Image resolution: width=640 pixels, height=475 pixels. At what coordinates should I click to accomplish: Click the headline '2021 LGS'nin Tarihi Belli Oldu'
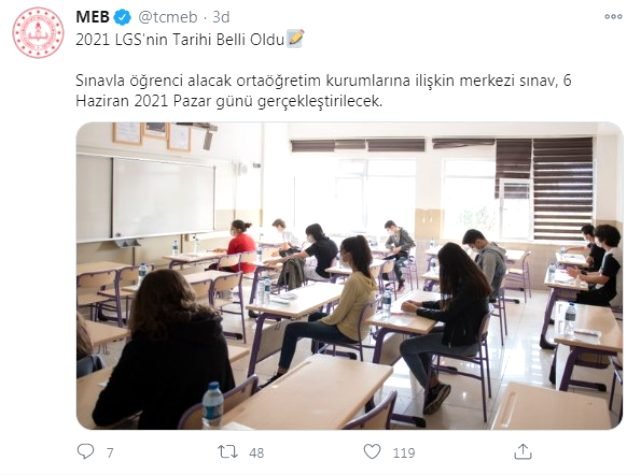click(x=180, y=40)
